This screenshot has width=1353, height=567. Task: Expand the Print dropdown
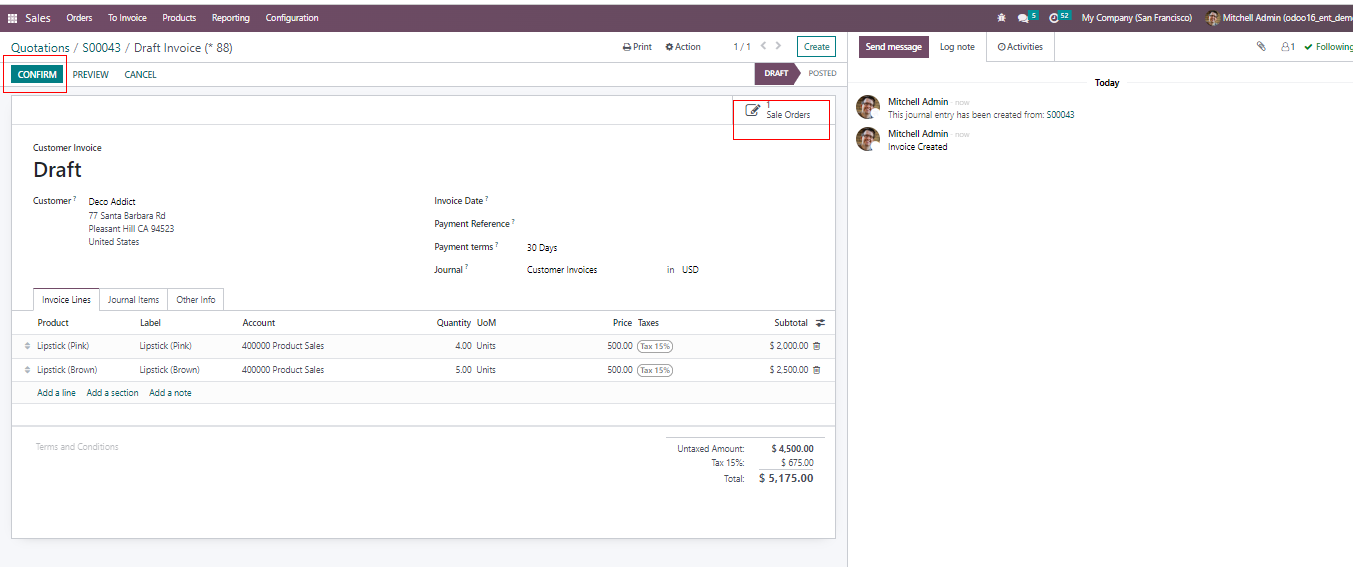tap(637, 47)
